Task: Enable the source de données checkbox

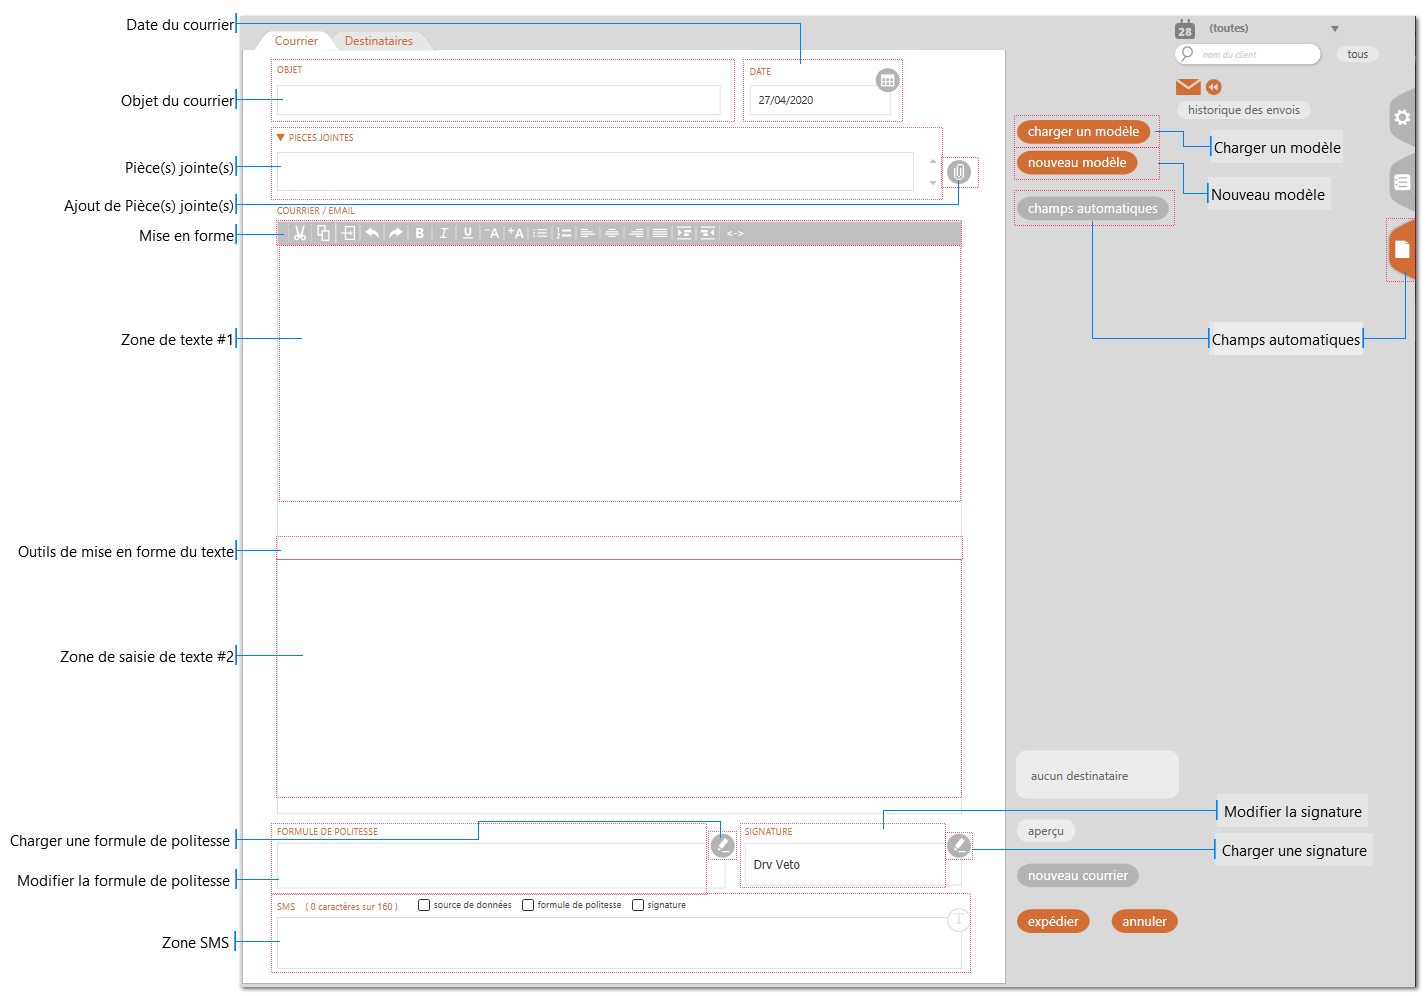Action: tap(424, 905)
